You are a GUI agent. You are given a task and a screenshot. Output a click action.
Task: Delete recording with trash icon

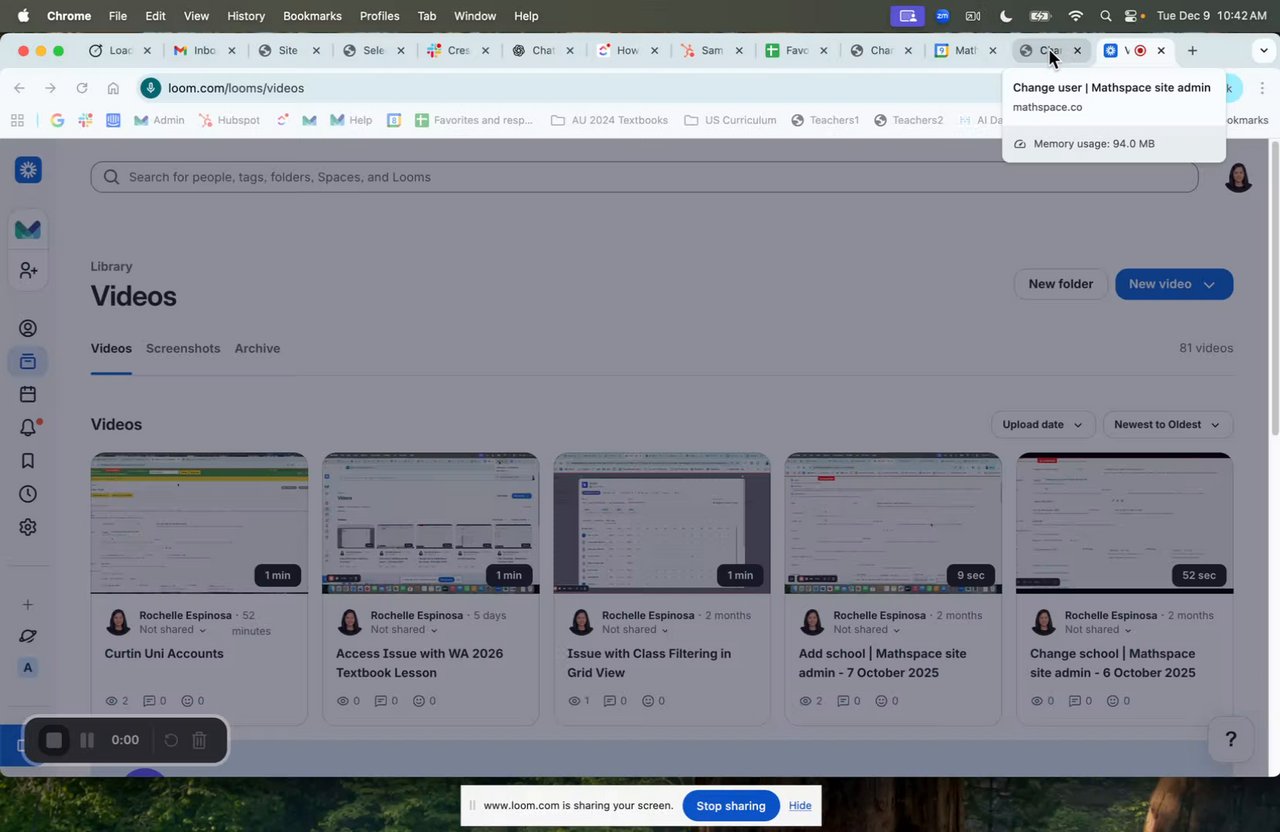tap(199, 740)
